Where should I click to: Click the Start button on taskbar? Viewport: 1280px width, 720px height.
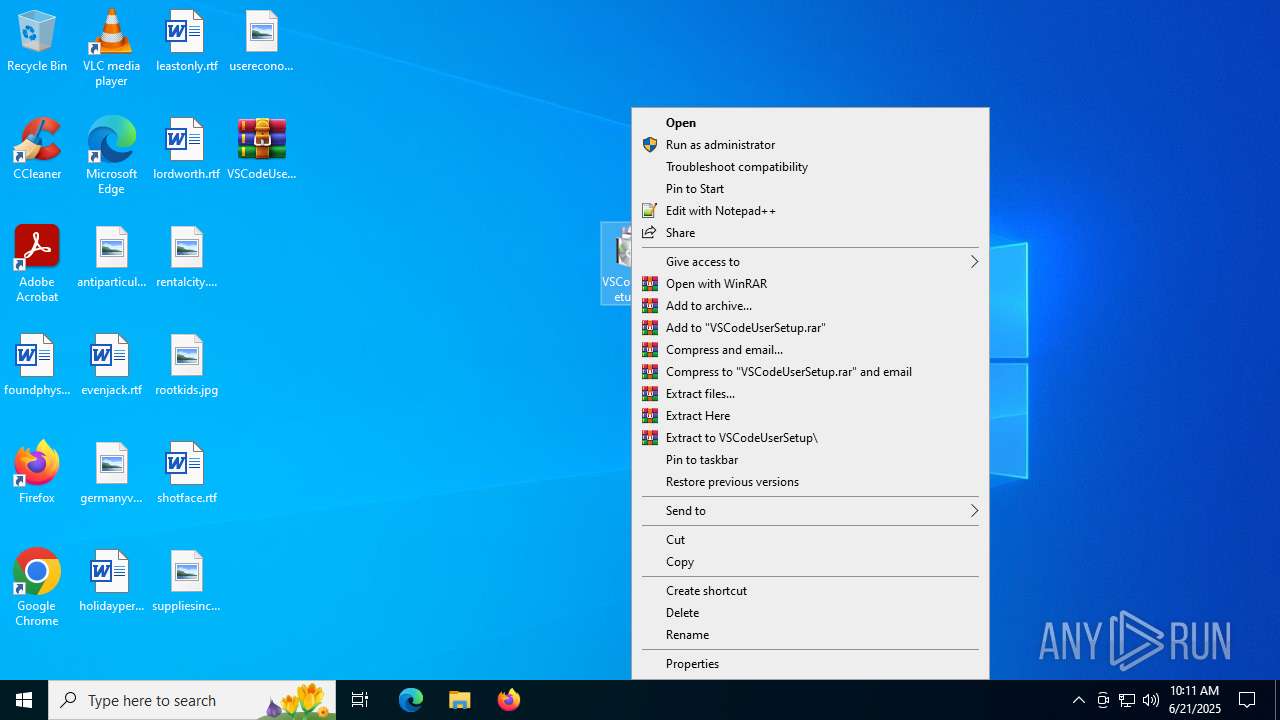coord(24,700)
